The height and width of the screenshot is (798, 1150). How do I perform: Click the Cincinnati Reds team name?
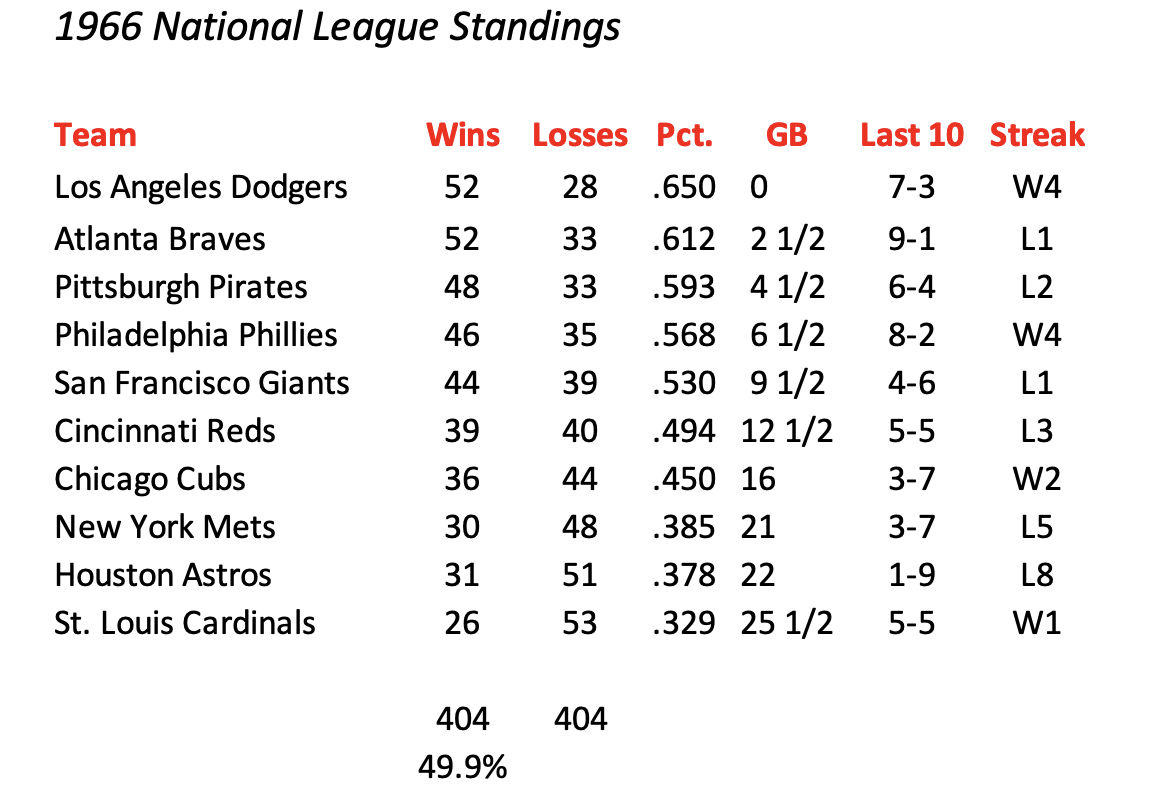click(x=165, y=431)
